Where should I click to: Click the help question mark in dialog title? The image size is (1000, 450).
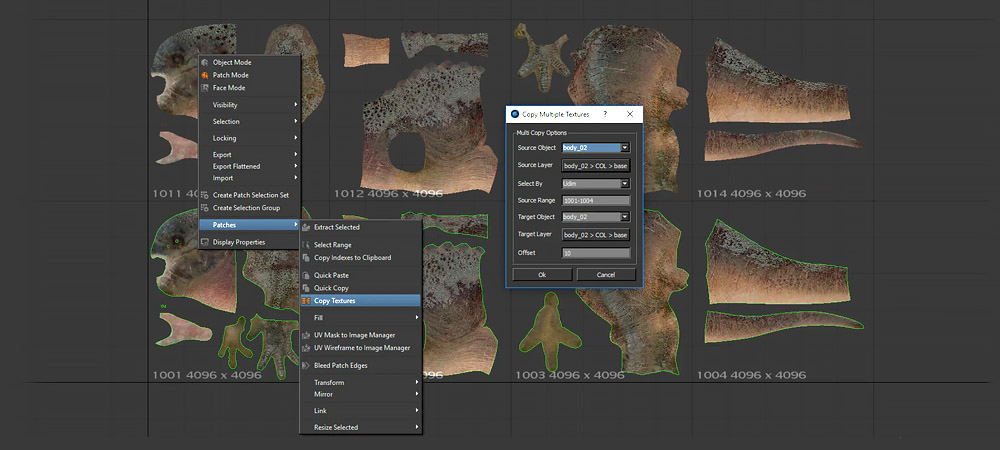tap(605, 114)
